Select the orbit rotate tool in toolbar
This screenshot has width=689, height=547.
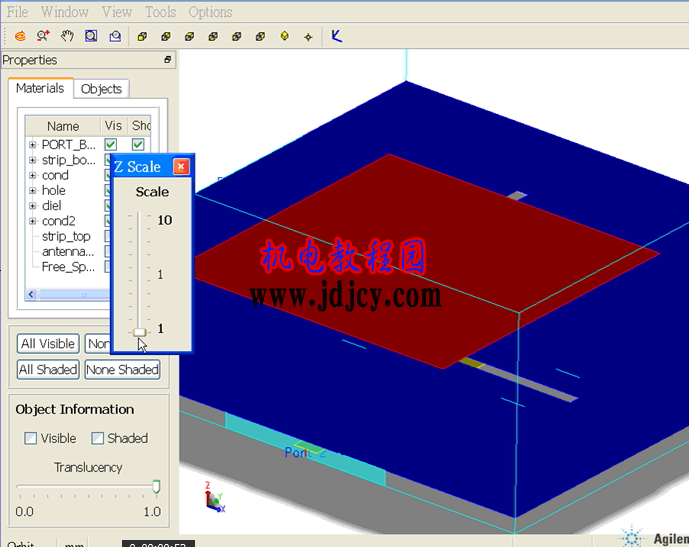[x=19, y=36]
